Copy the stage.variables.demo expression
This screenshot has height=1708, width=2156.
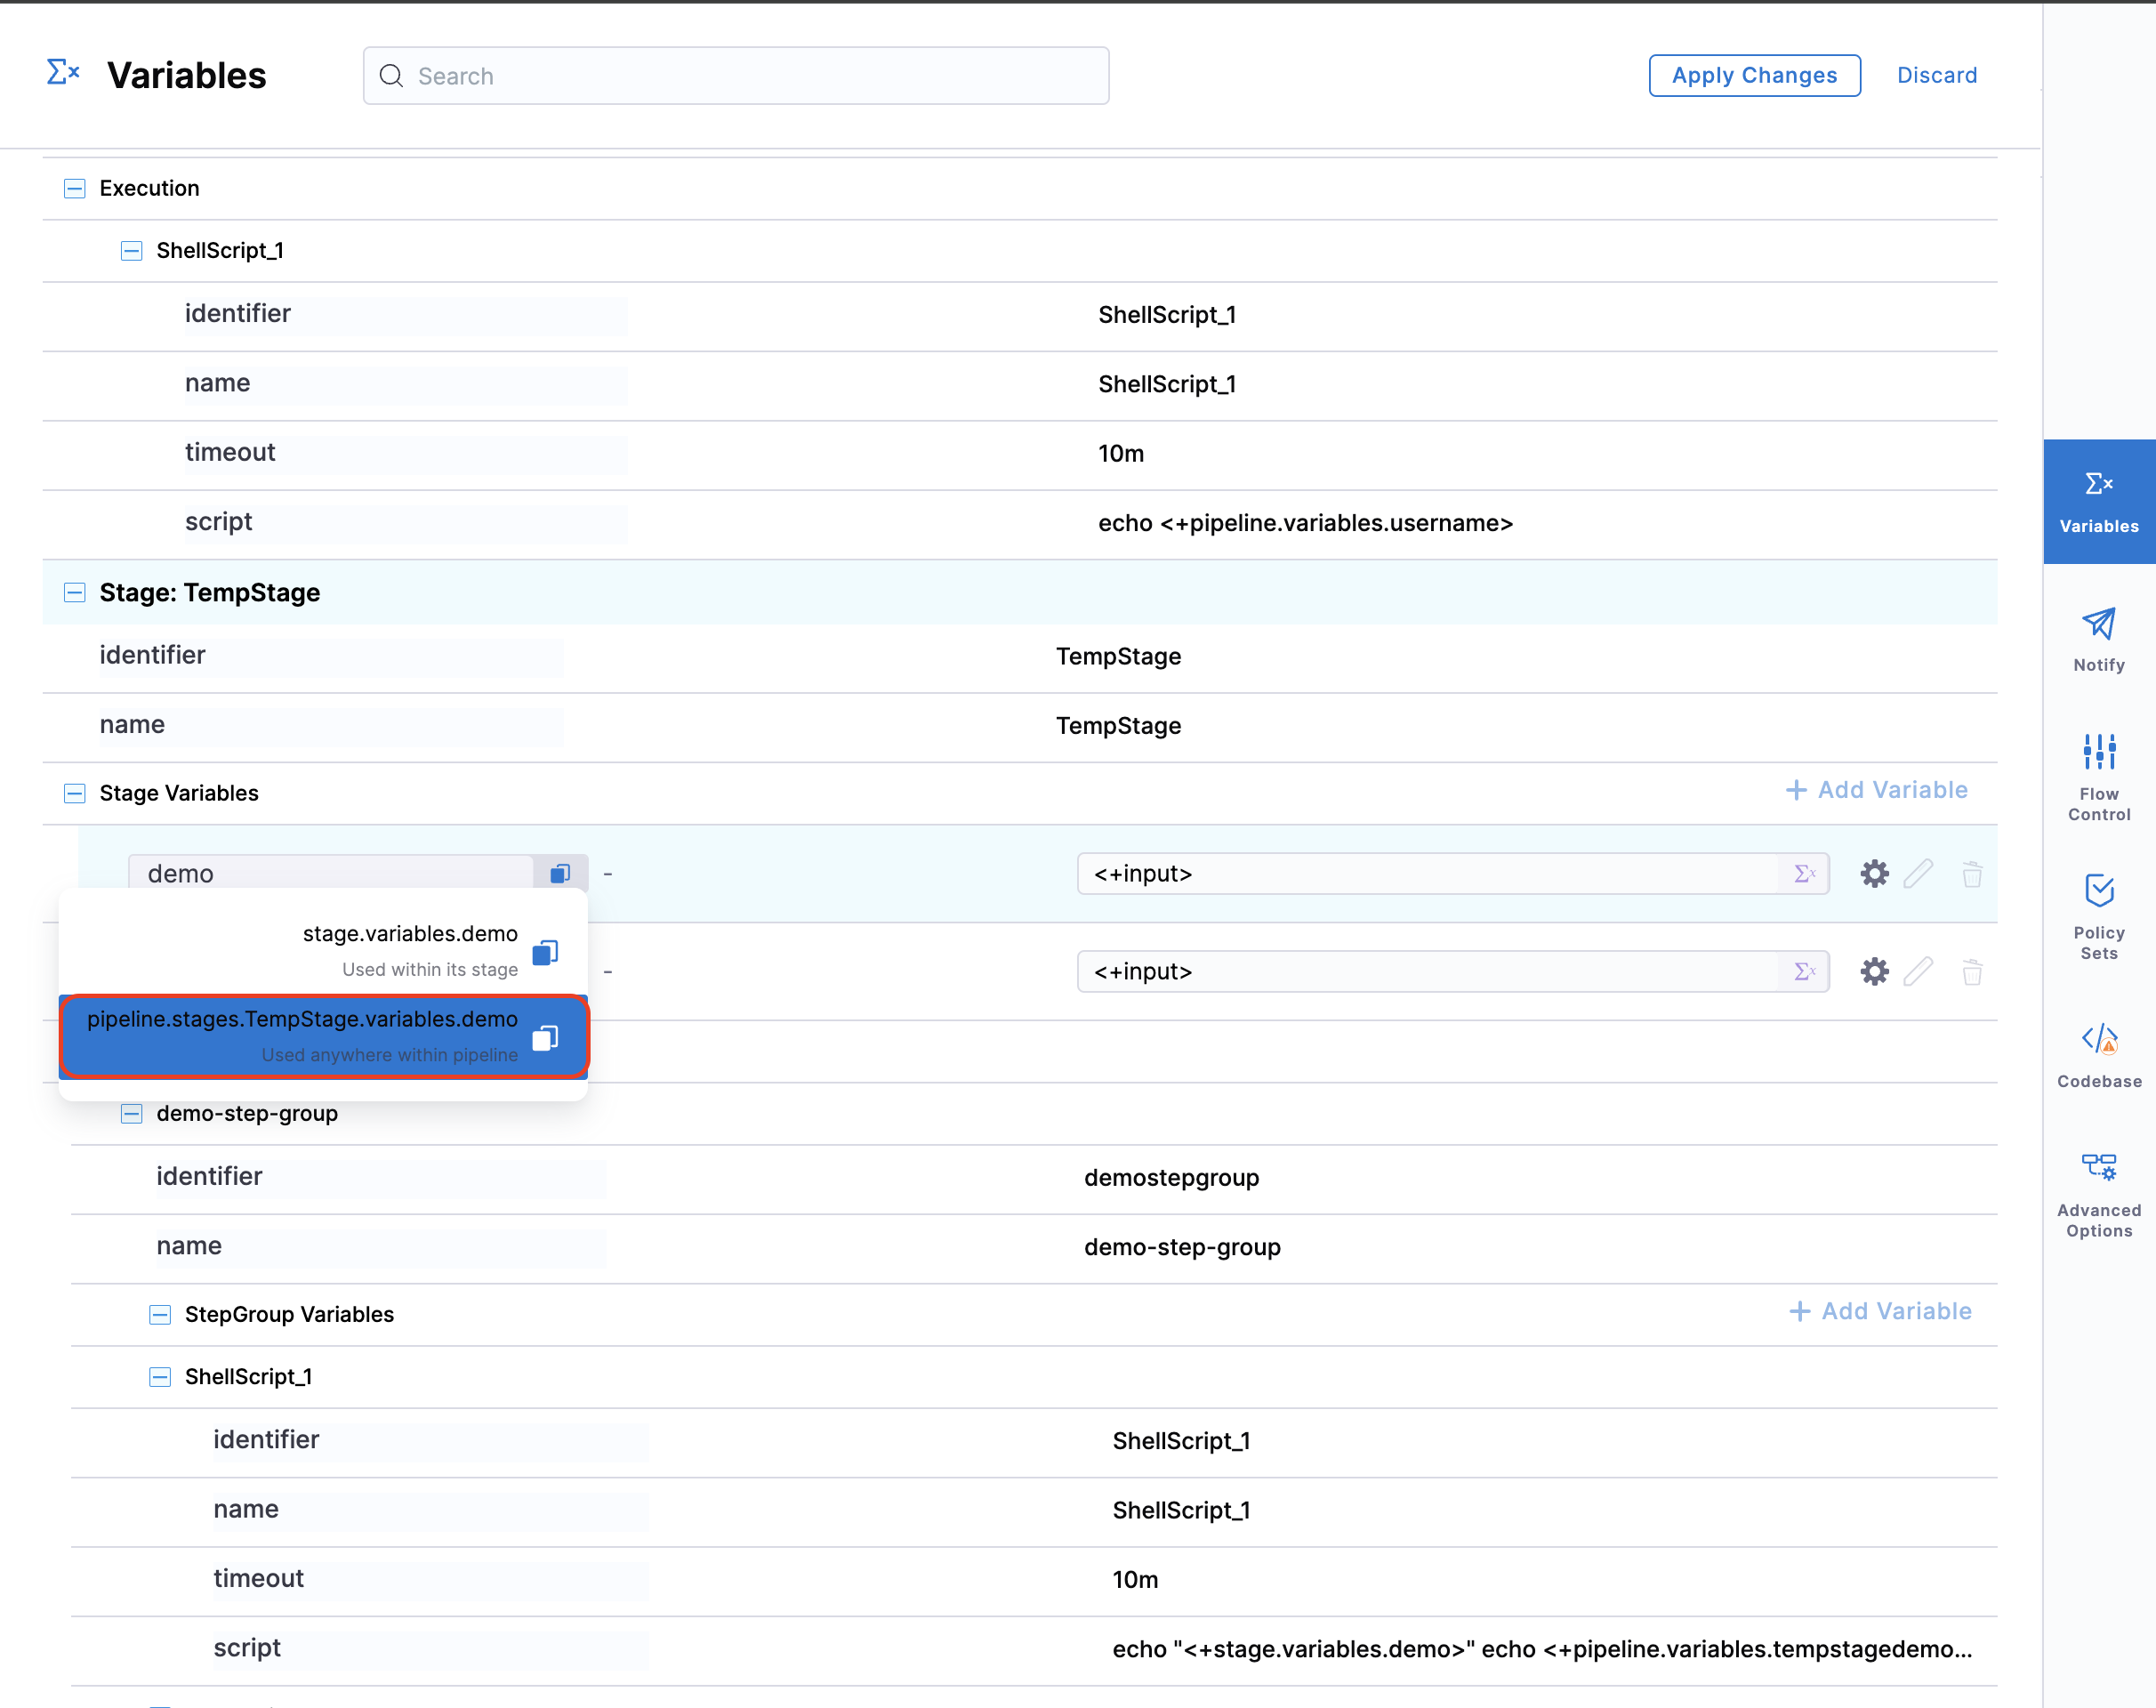pyautogui.click(x=545, y=952)
